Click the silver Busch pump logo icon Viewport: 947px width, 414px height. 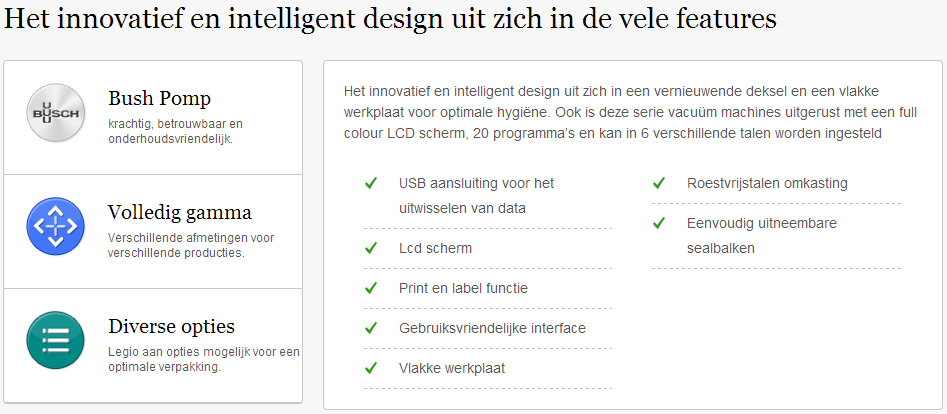coord(56,113)
